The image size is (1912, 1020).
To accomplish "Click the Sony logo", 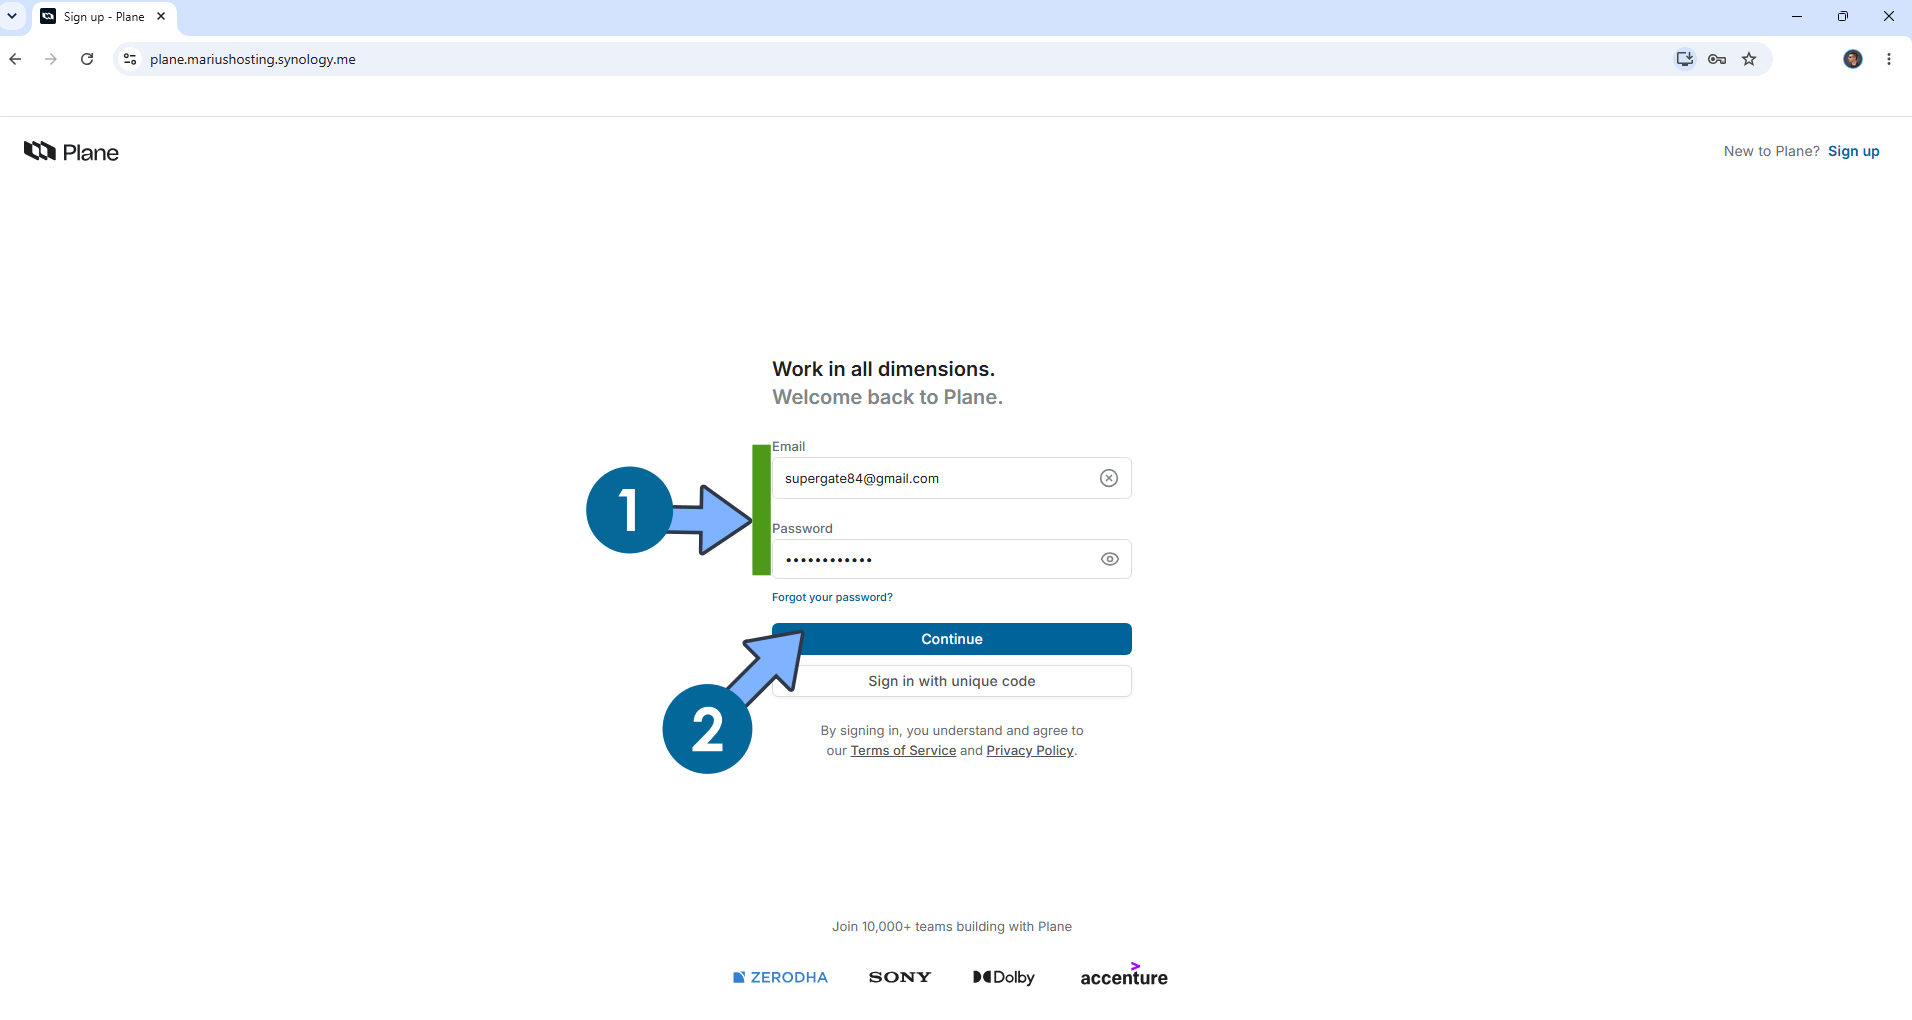I will [x=900, y=977].
